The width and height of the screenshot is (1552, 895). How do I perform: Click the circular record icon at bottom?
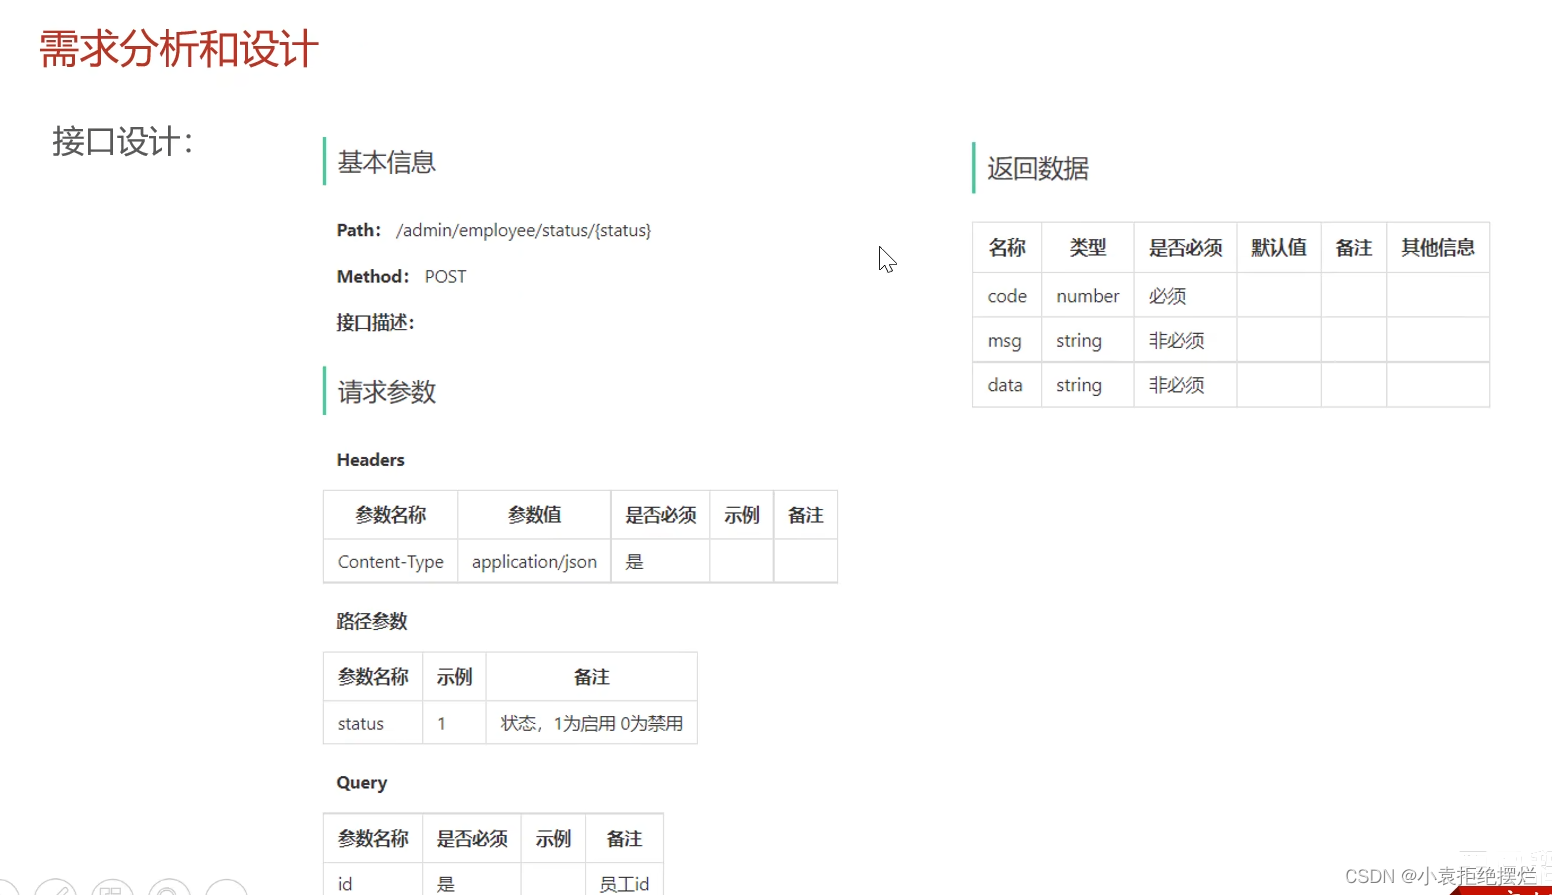click(x=170, y=890)
